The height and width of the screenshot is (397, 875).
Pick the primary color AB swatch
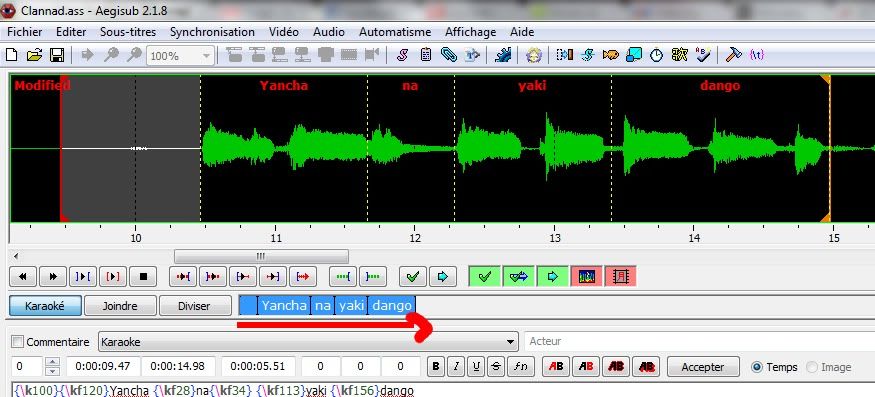click(556, 367)
